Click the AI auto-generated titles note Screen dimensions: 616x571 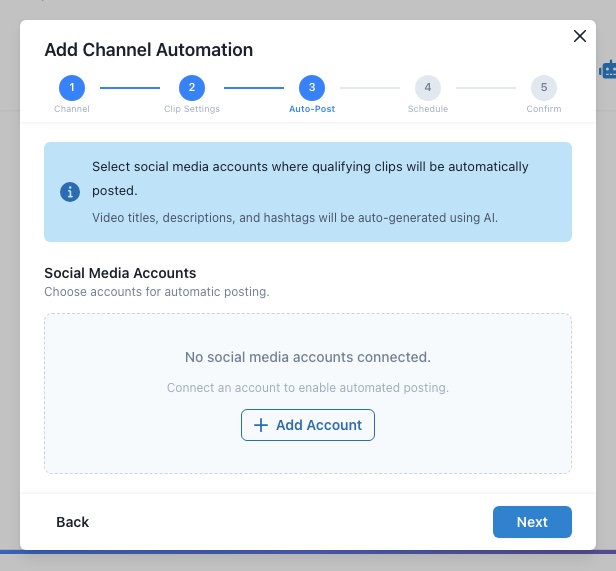(x=295, y=218)
